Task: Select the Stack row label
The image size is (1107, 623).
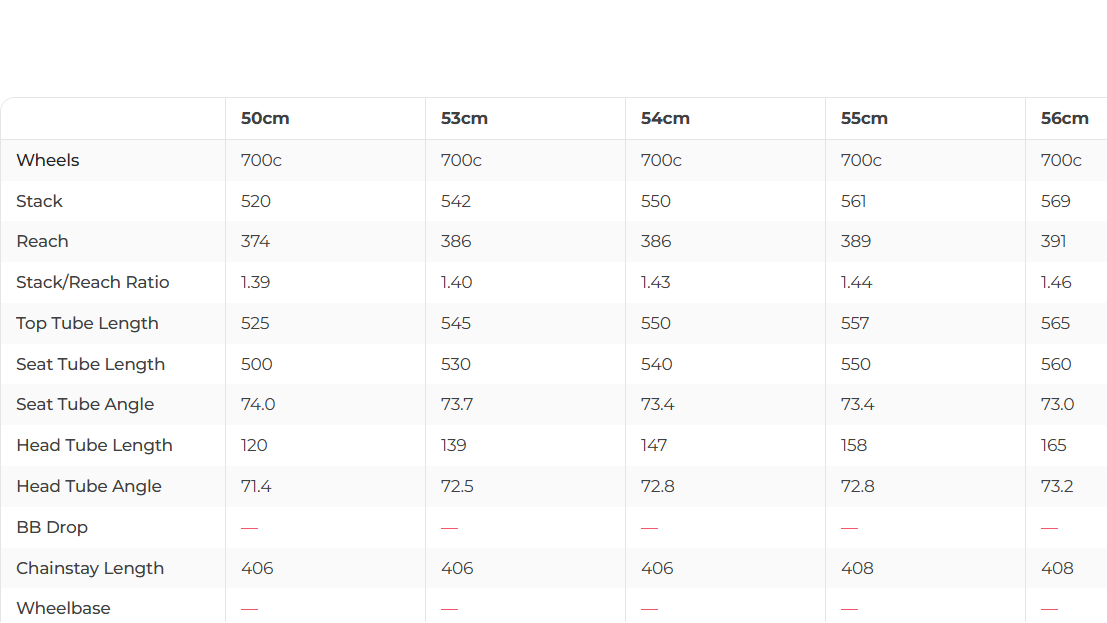Action: tap(40, 201)
